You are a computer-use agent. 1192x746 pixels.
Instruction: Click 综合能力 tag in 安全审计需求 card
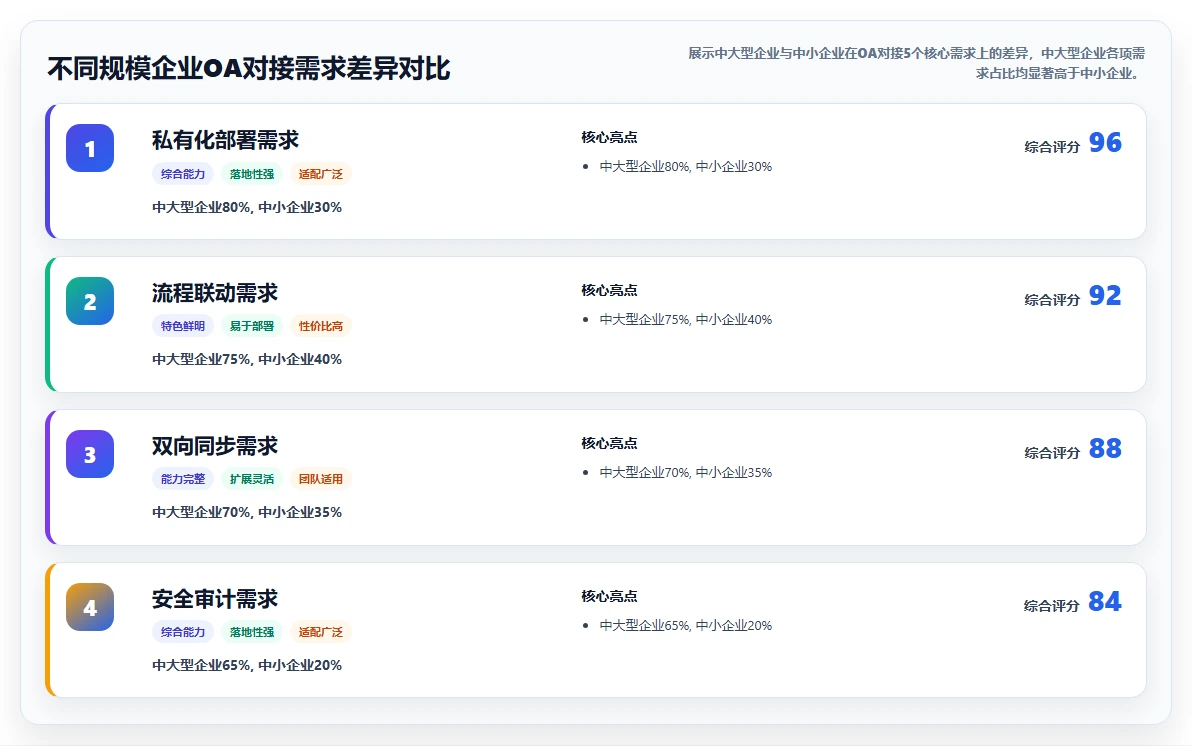pyautogui.click(x=182, y=632)
